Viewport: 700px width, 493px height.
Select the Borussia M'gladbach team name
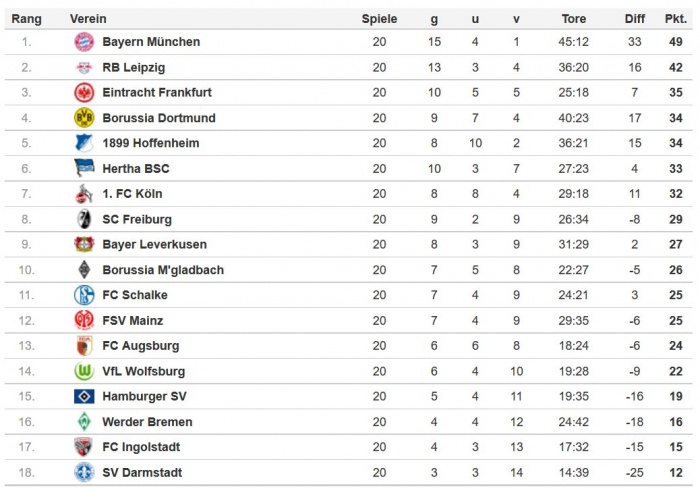click(162, 270)
